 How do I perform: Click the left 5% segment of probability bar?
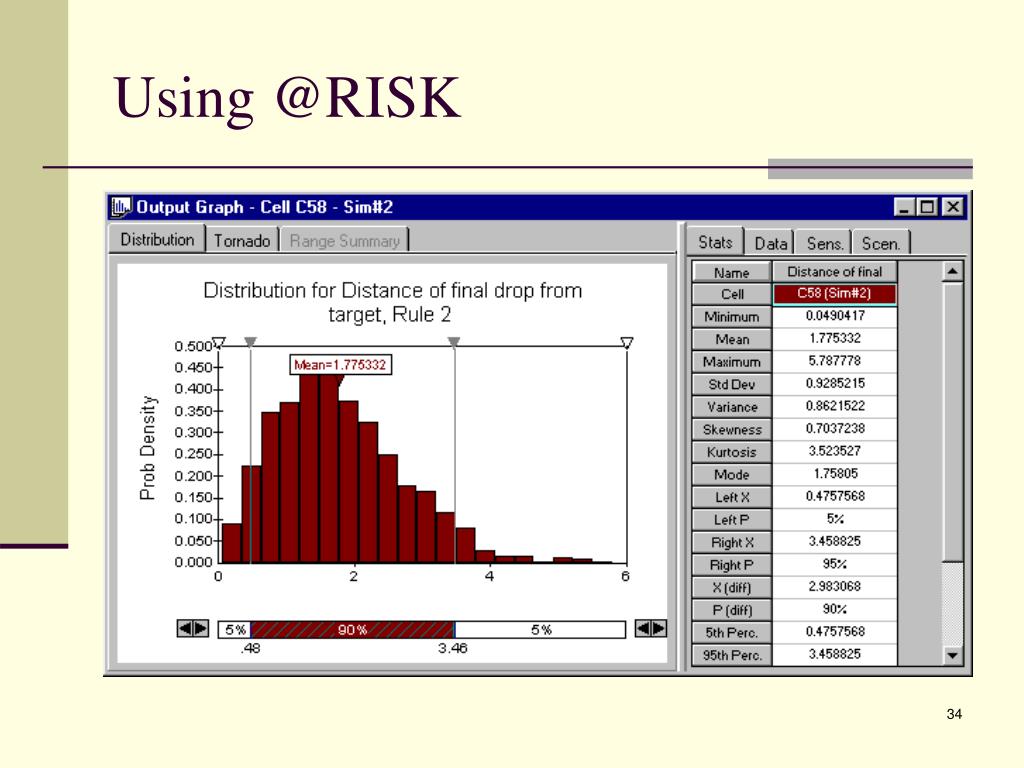(235, 630)
